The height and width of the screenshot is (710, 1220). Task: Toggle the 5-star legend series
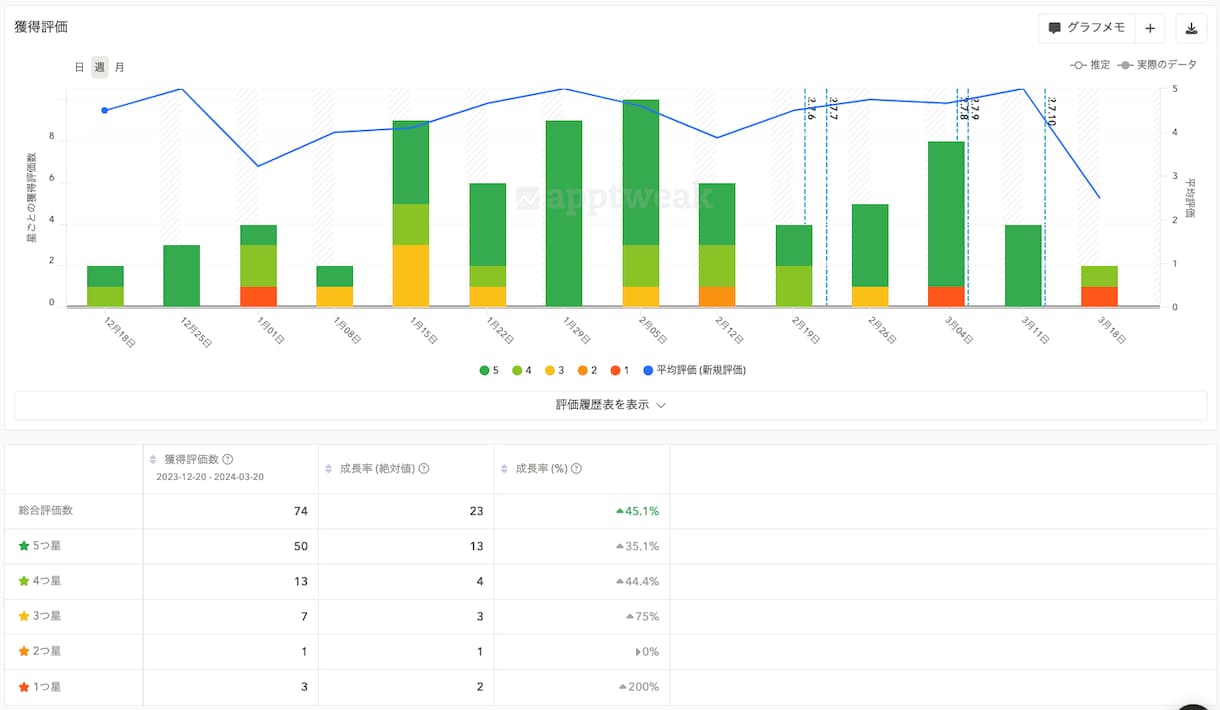[x=490, y=370]
